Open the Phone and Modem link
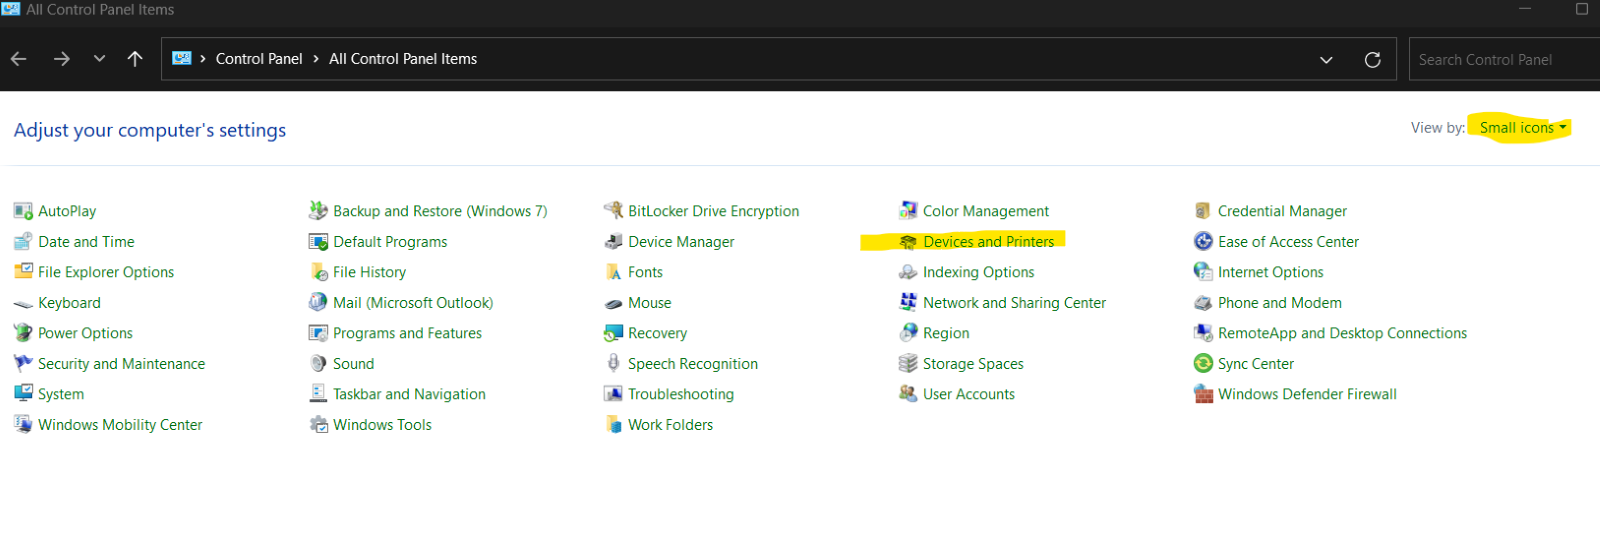Screen dimensions: 1600x553 1280,303
